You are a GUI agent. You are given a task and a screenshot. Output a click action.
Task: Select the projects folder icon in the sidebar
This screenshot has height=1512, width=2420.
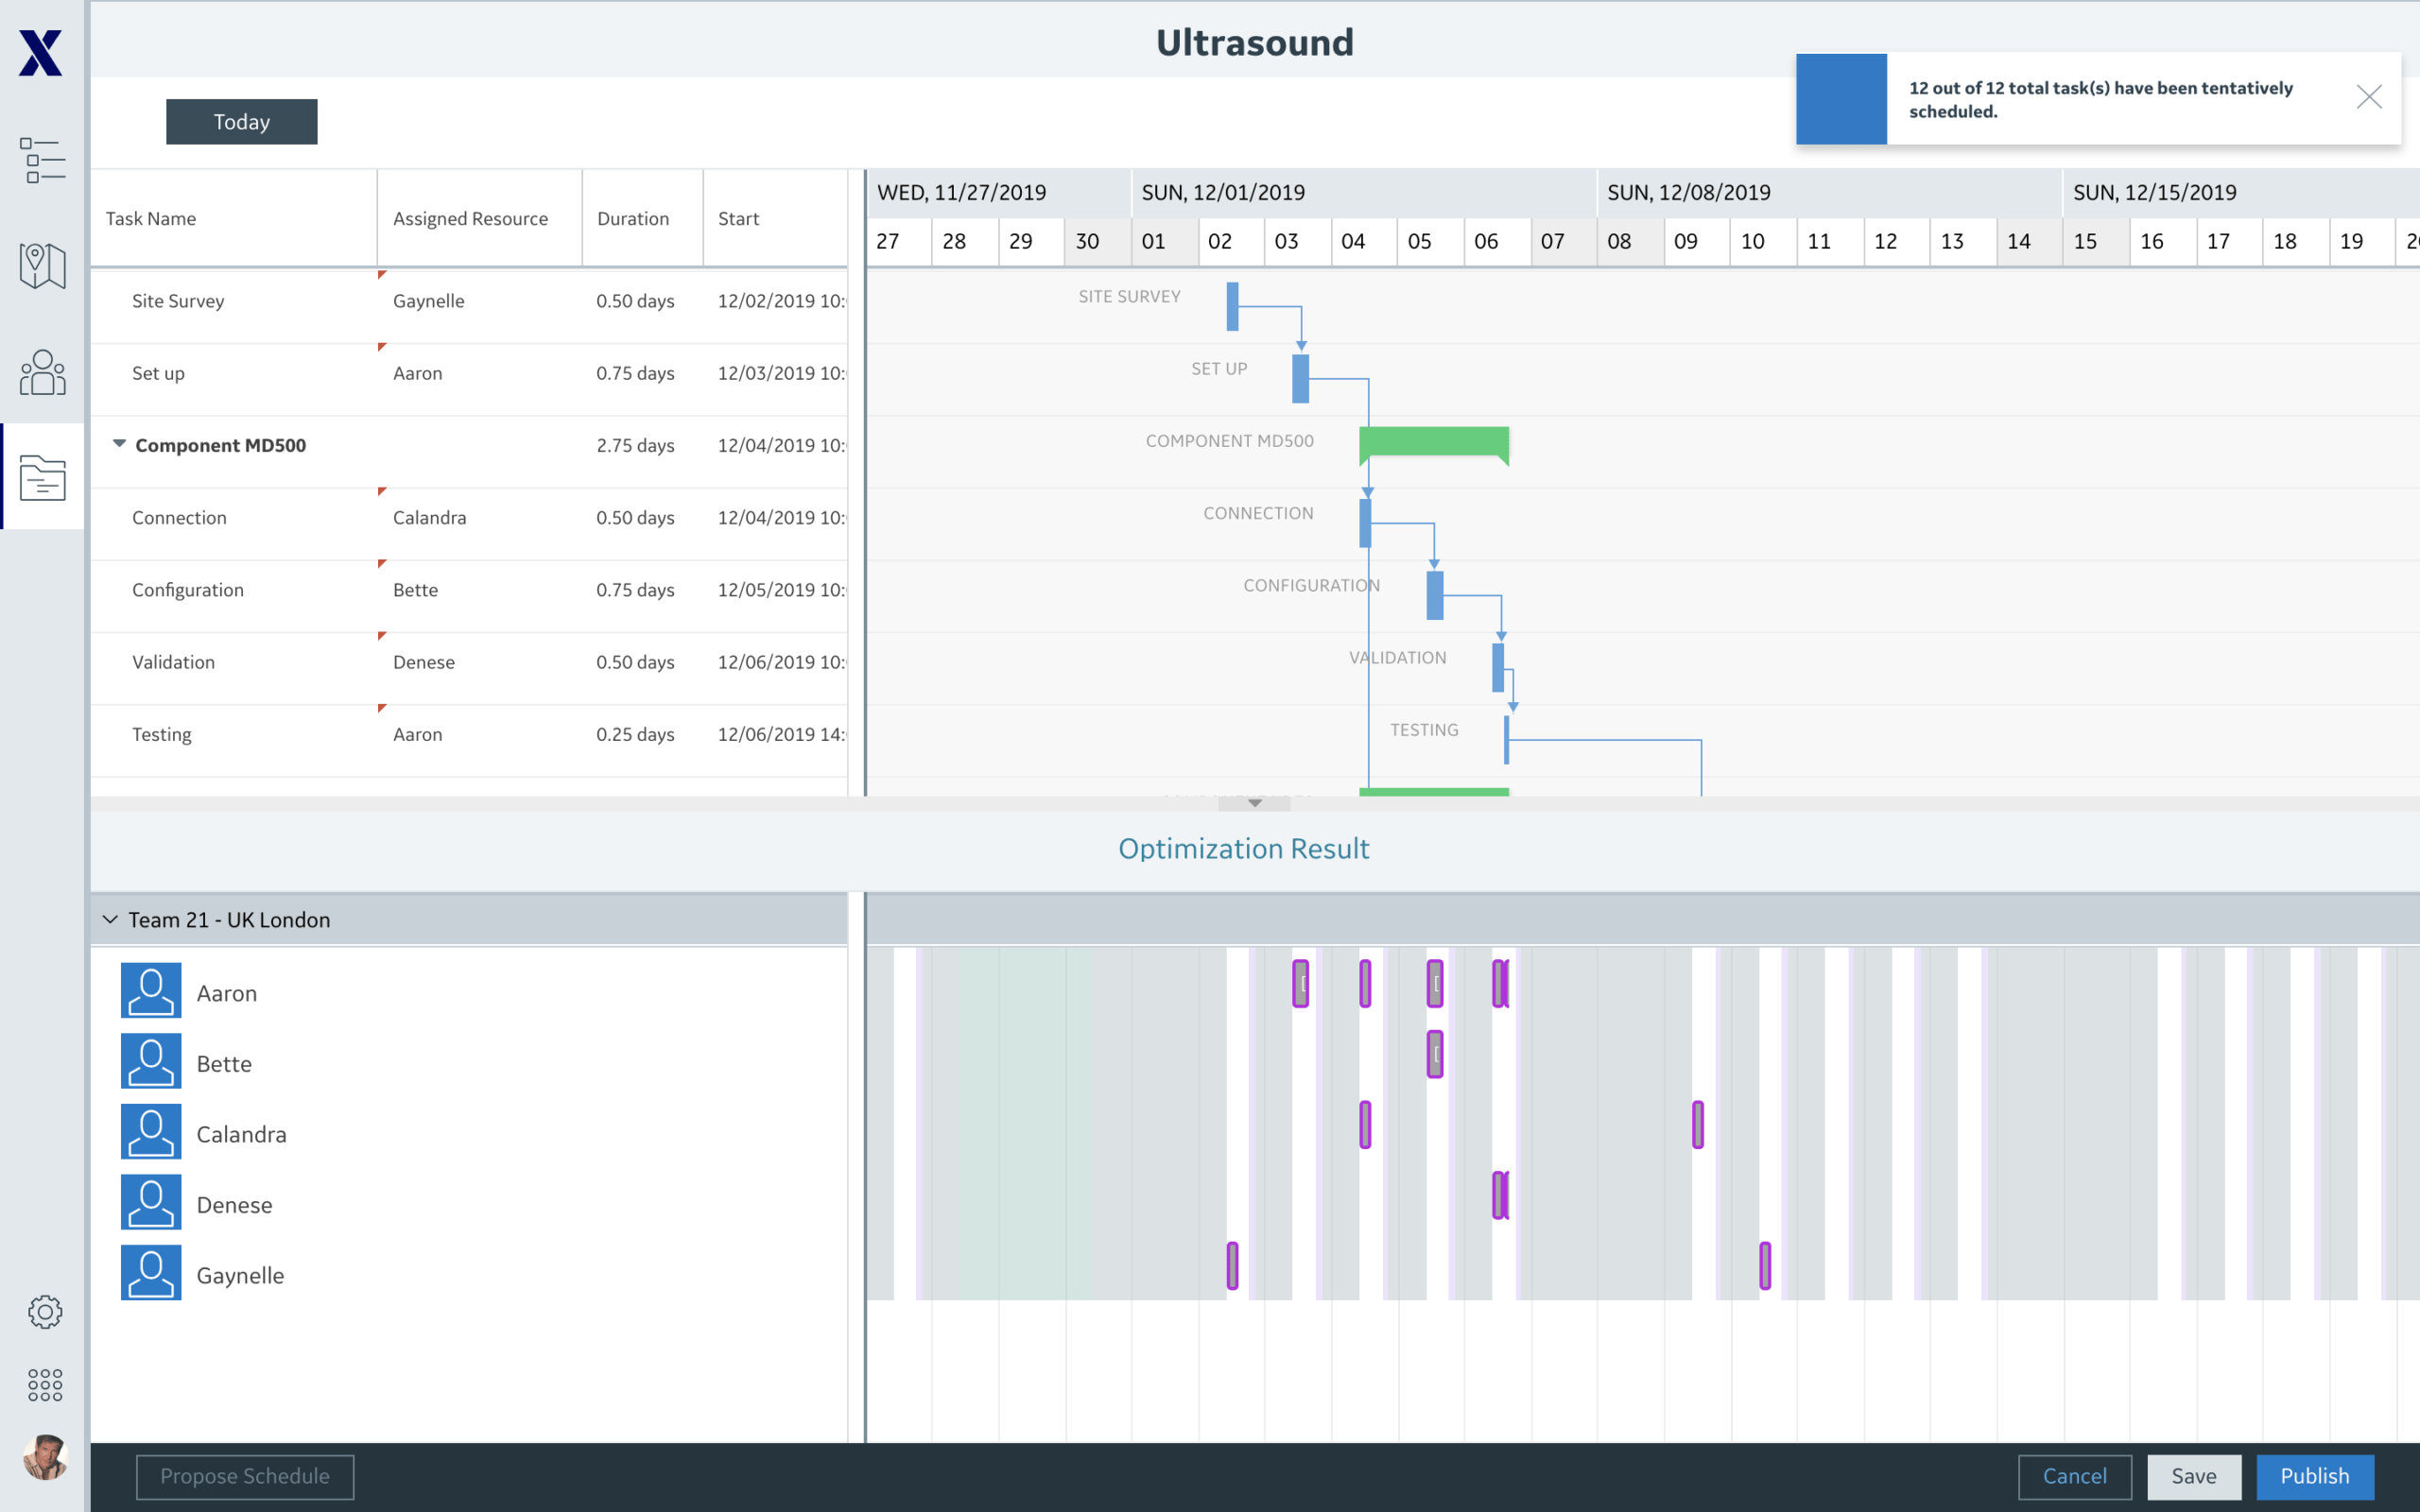coord(42,479)
